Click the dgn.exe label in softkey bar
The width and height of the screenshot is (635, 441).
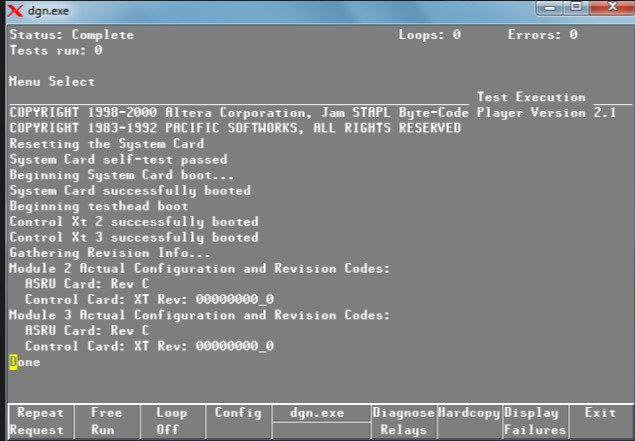(x=319, y=413)
